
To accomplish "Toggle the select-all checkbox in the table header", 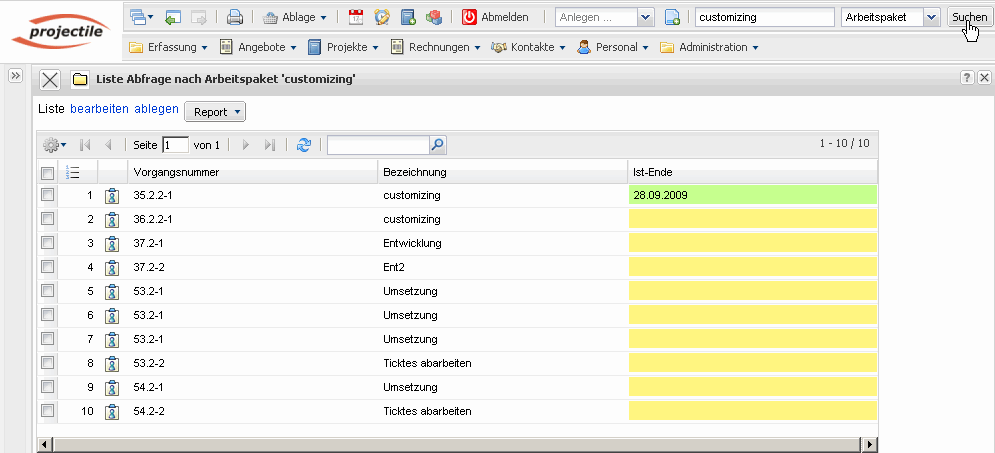I will pos(47,173).
